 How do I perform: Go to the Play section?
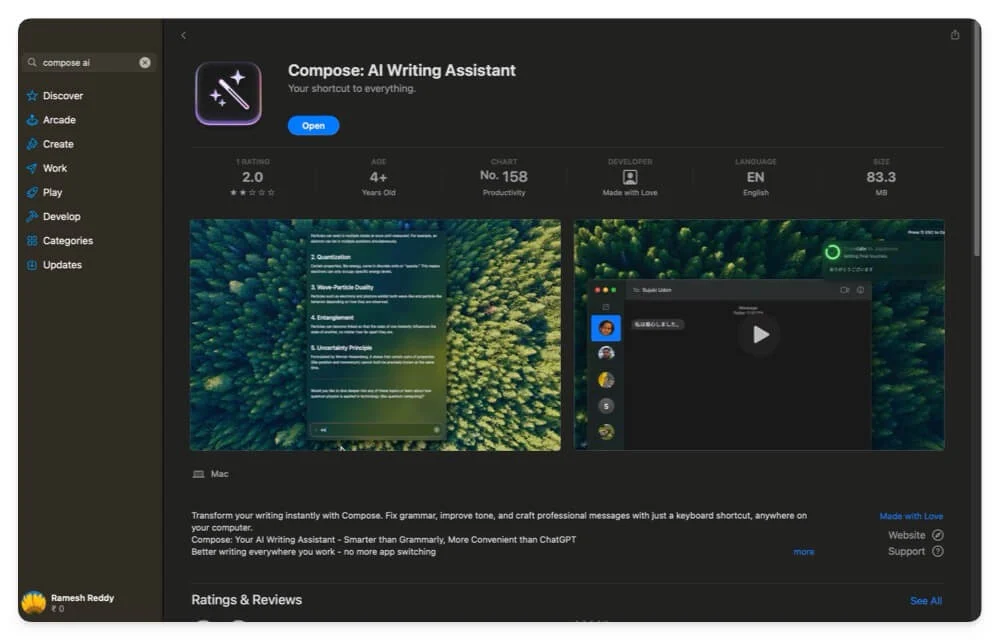[52, 193]
